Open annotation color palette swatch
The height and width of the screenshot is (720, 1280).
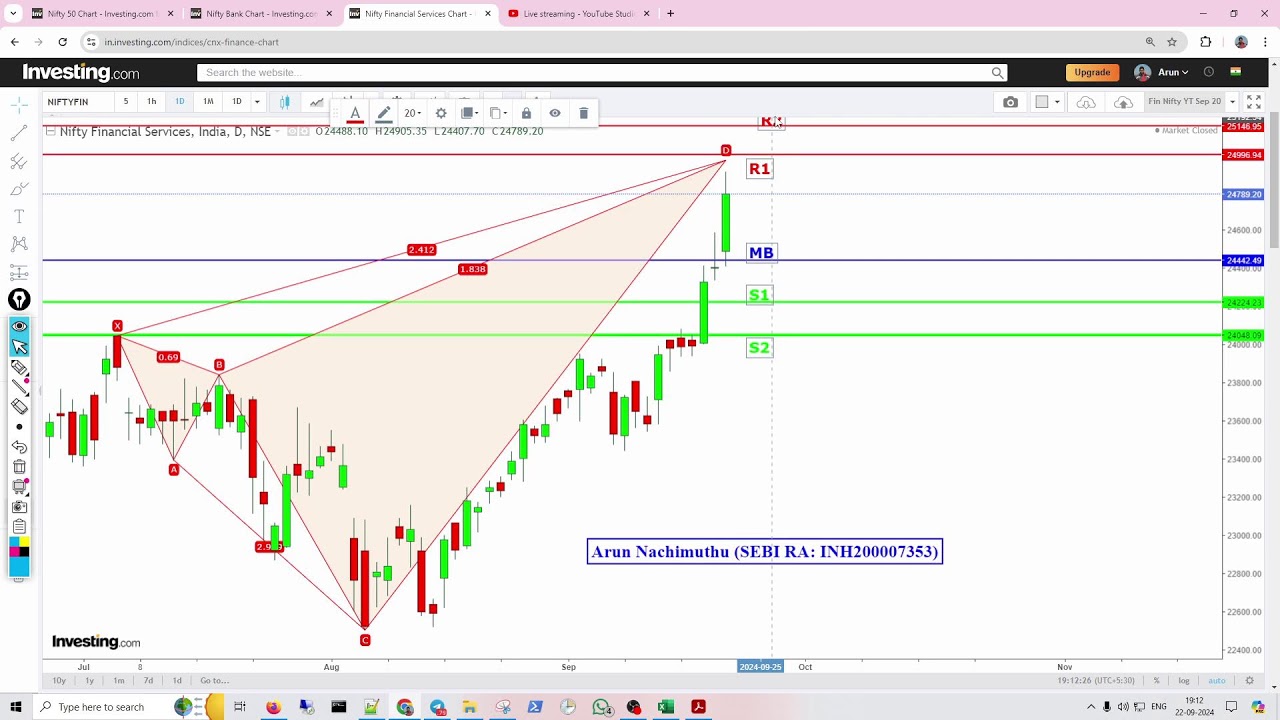point(19,547)
